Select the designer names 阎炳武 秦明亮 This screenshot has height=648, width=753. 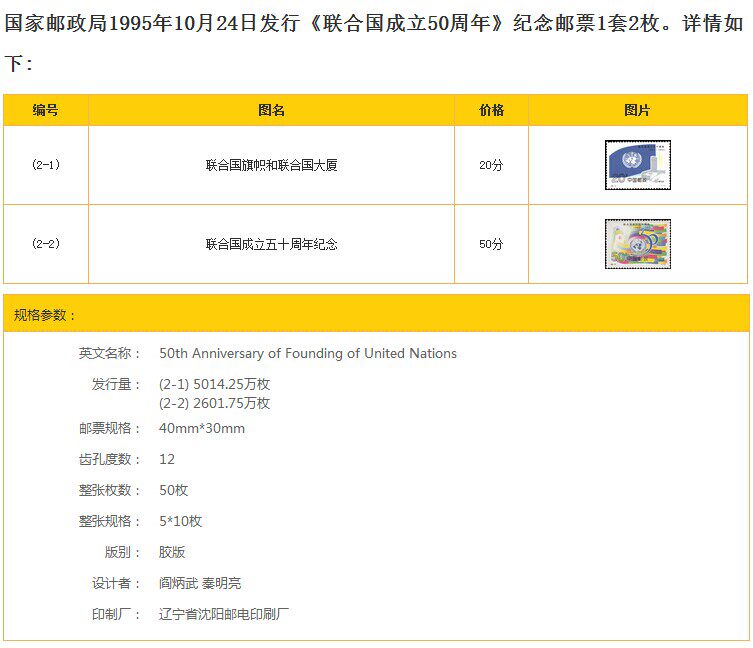pos(200,583)
